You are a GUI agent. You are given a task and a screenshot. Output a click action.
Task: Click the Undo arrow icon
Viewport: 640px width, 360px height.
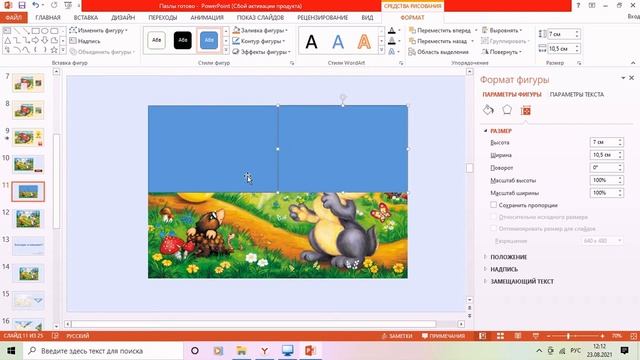click(x=36, y=5)
